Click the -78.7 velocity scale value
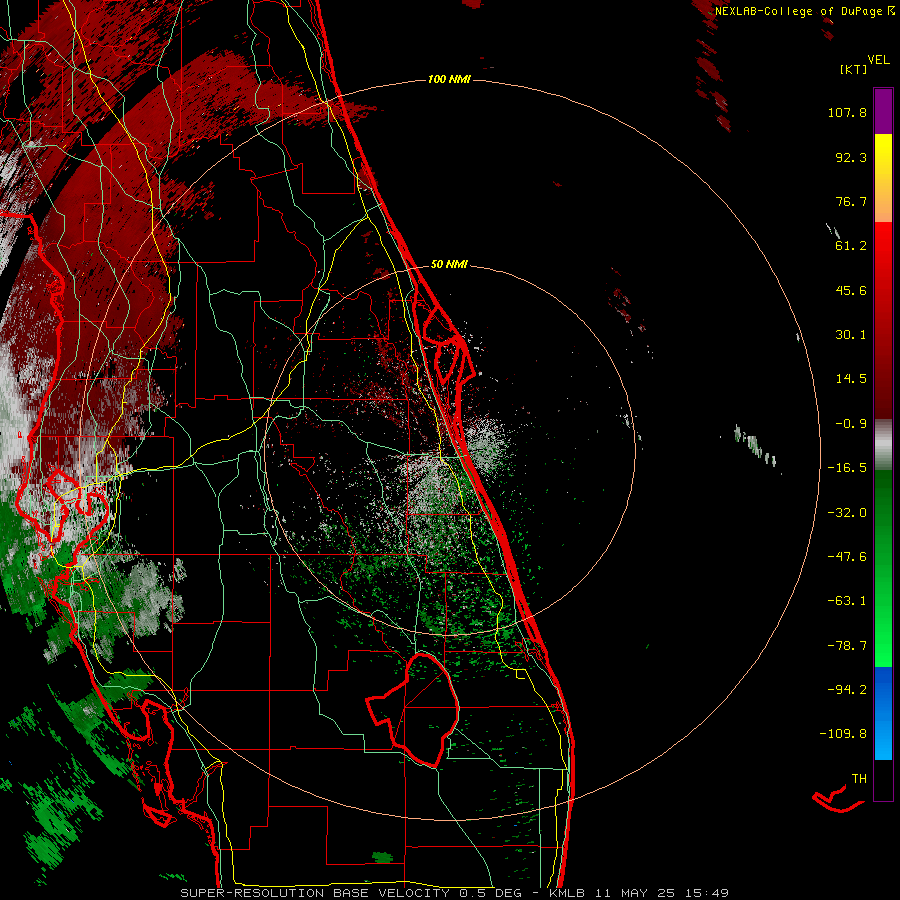Viewport: 900px width, 900px height. [x=847, y=646]
